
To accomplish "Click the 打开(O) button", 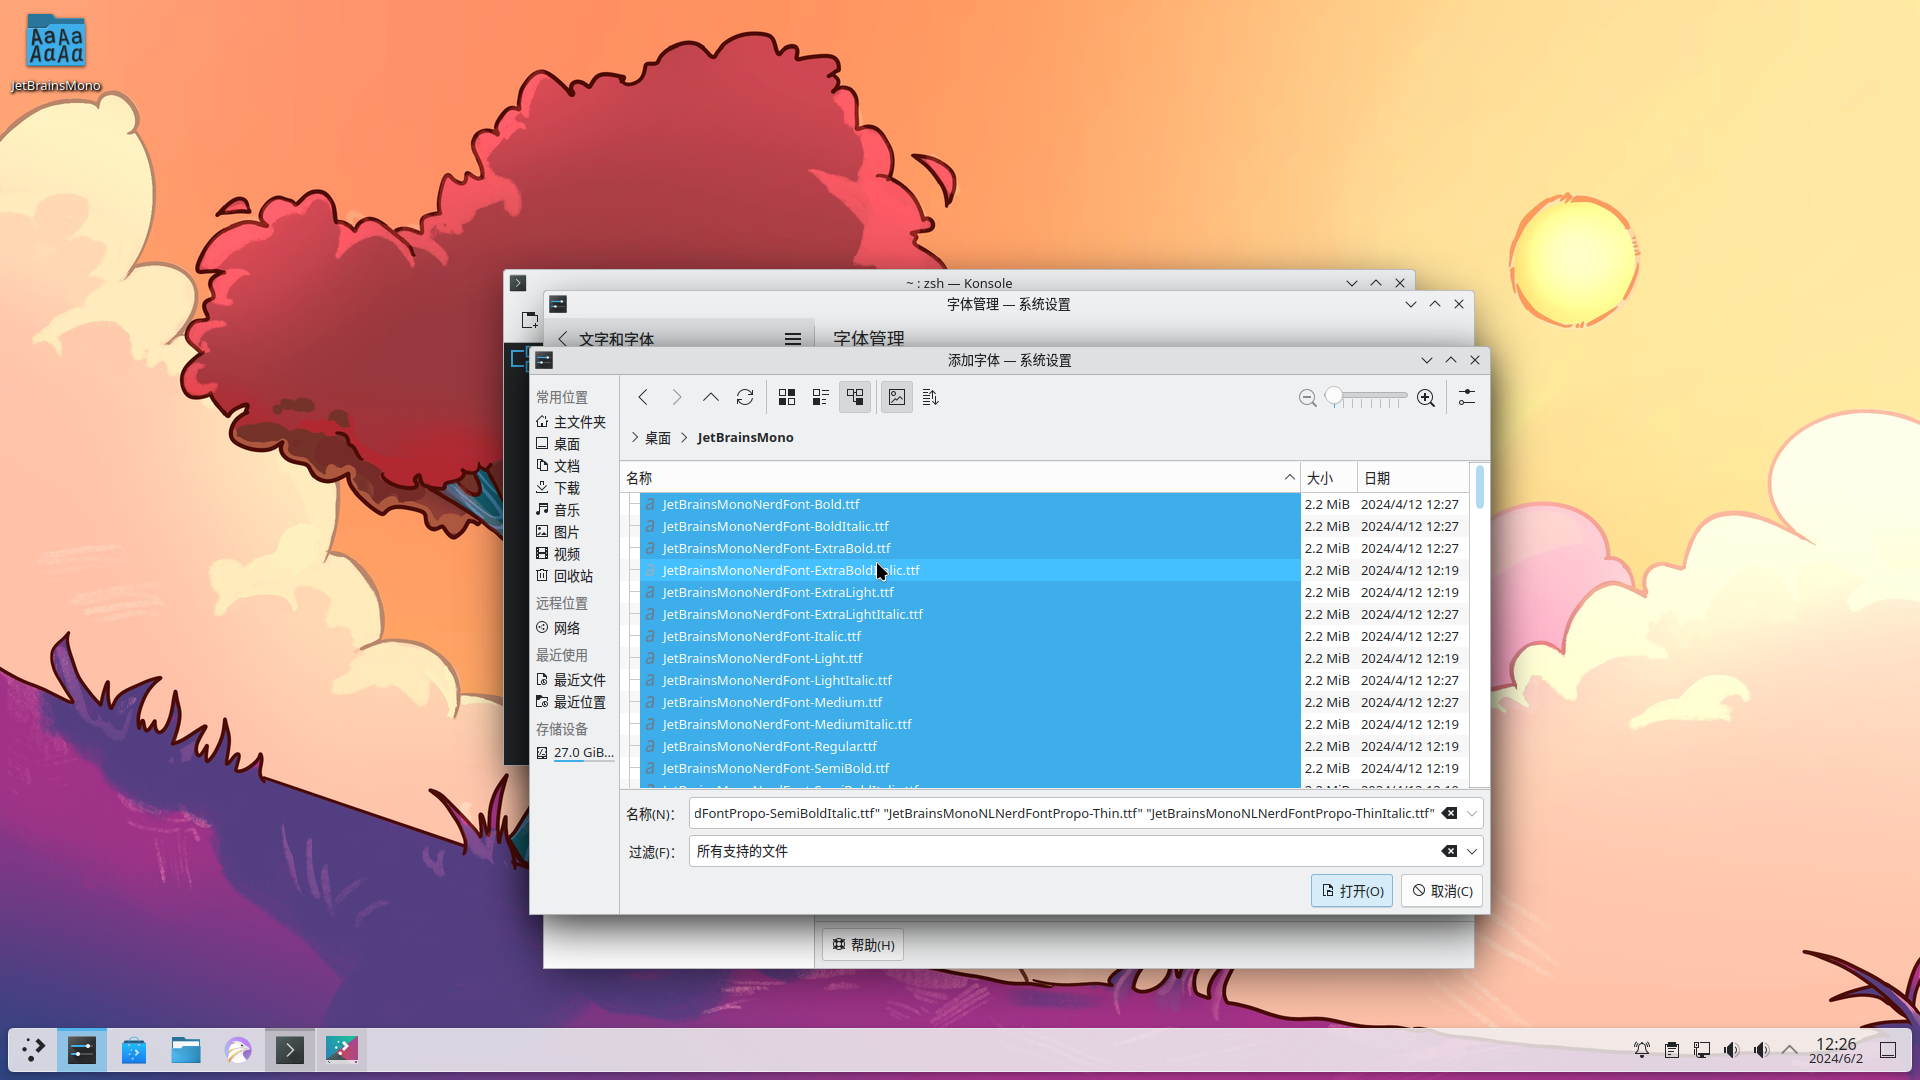I will pos(1351,891).
